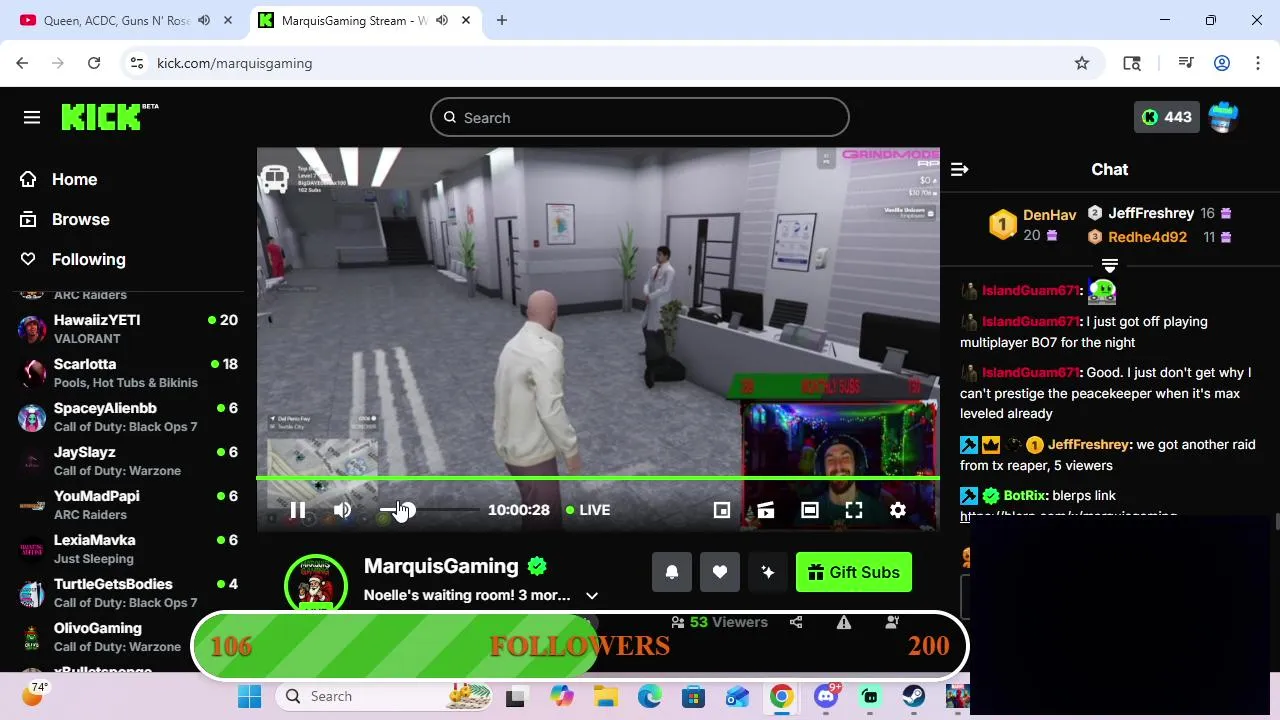Click the green stream progress bar
1280x720 pixels.
598,478
